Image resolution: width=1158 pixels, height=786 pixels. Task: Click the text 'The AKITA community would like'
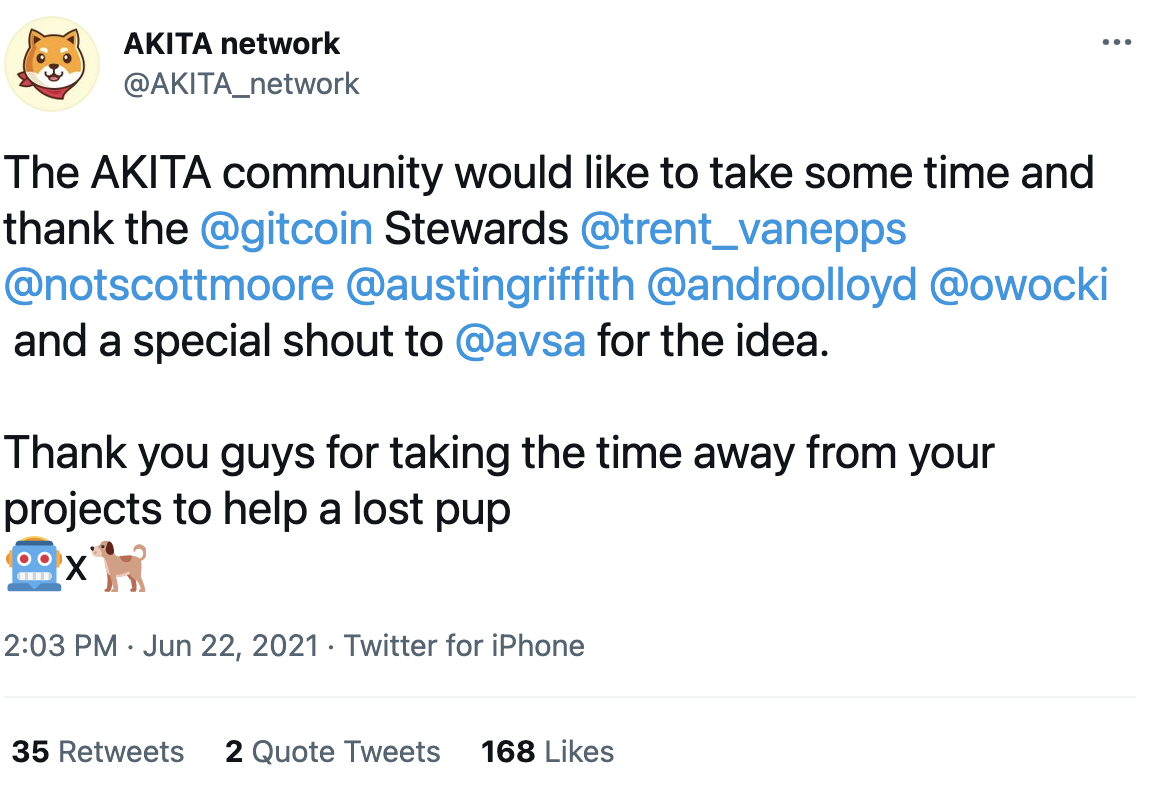tap(300, 173)
